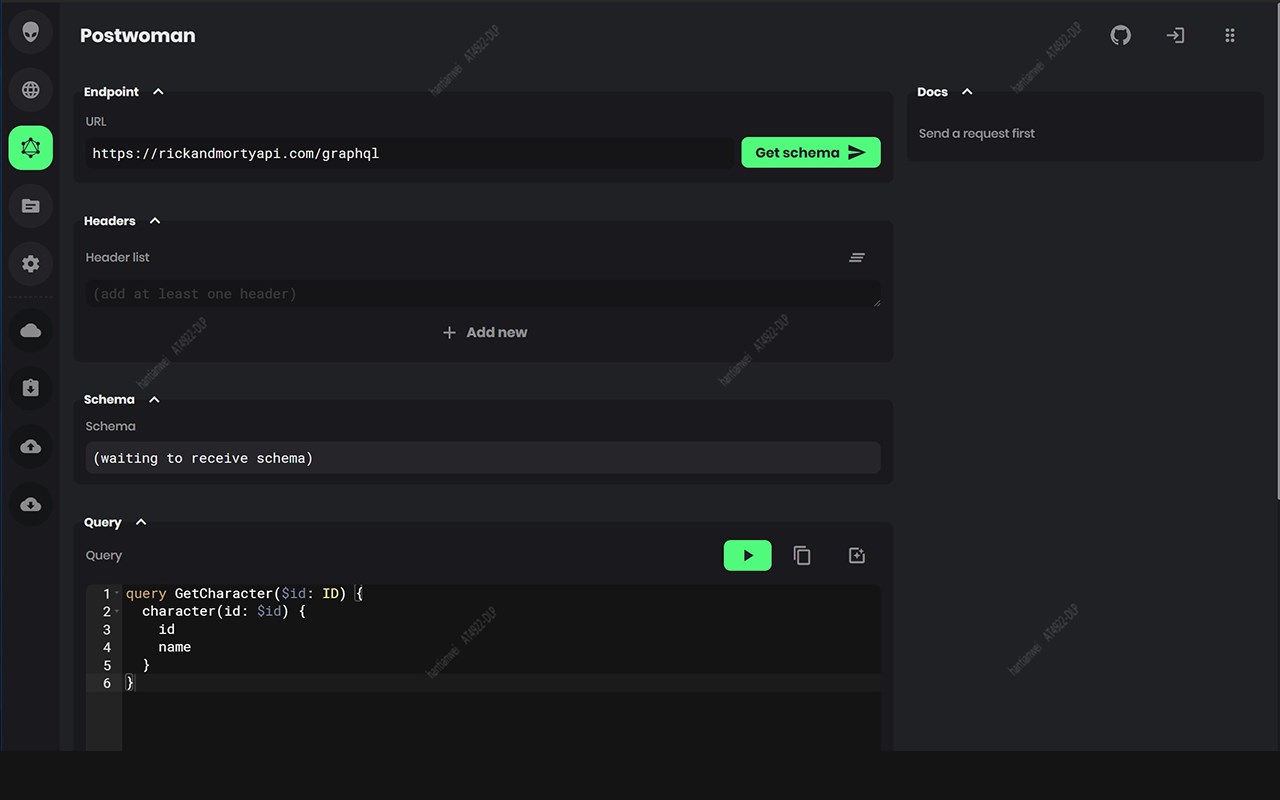Open the settings gear sidebar icon
The height and width of the screenshot is (800, 1280).
point(31,264)
